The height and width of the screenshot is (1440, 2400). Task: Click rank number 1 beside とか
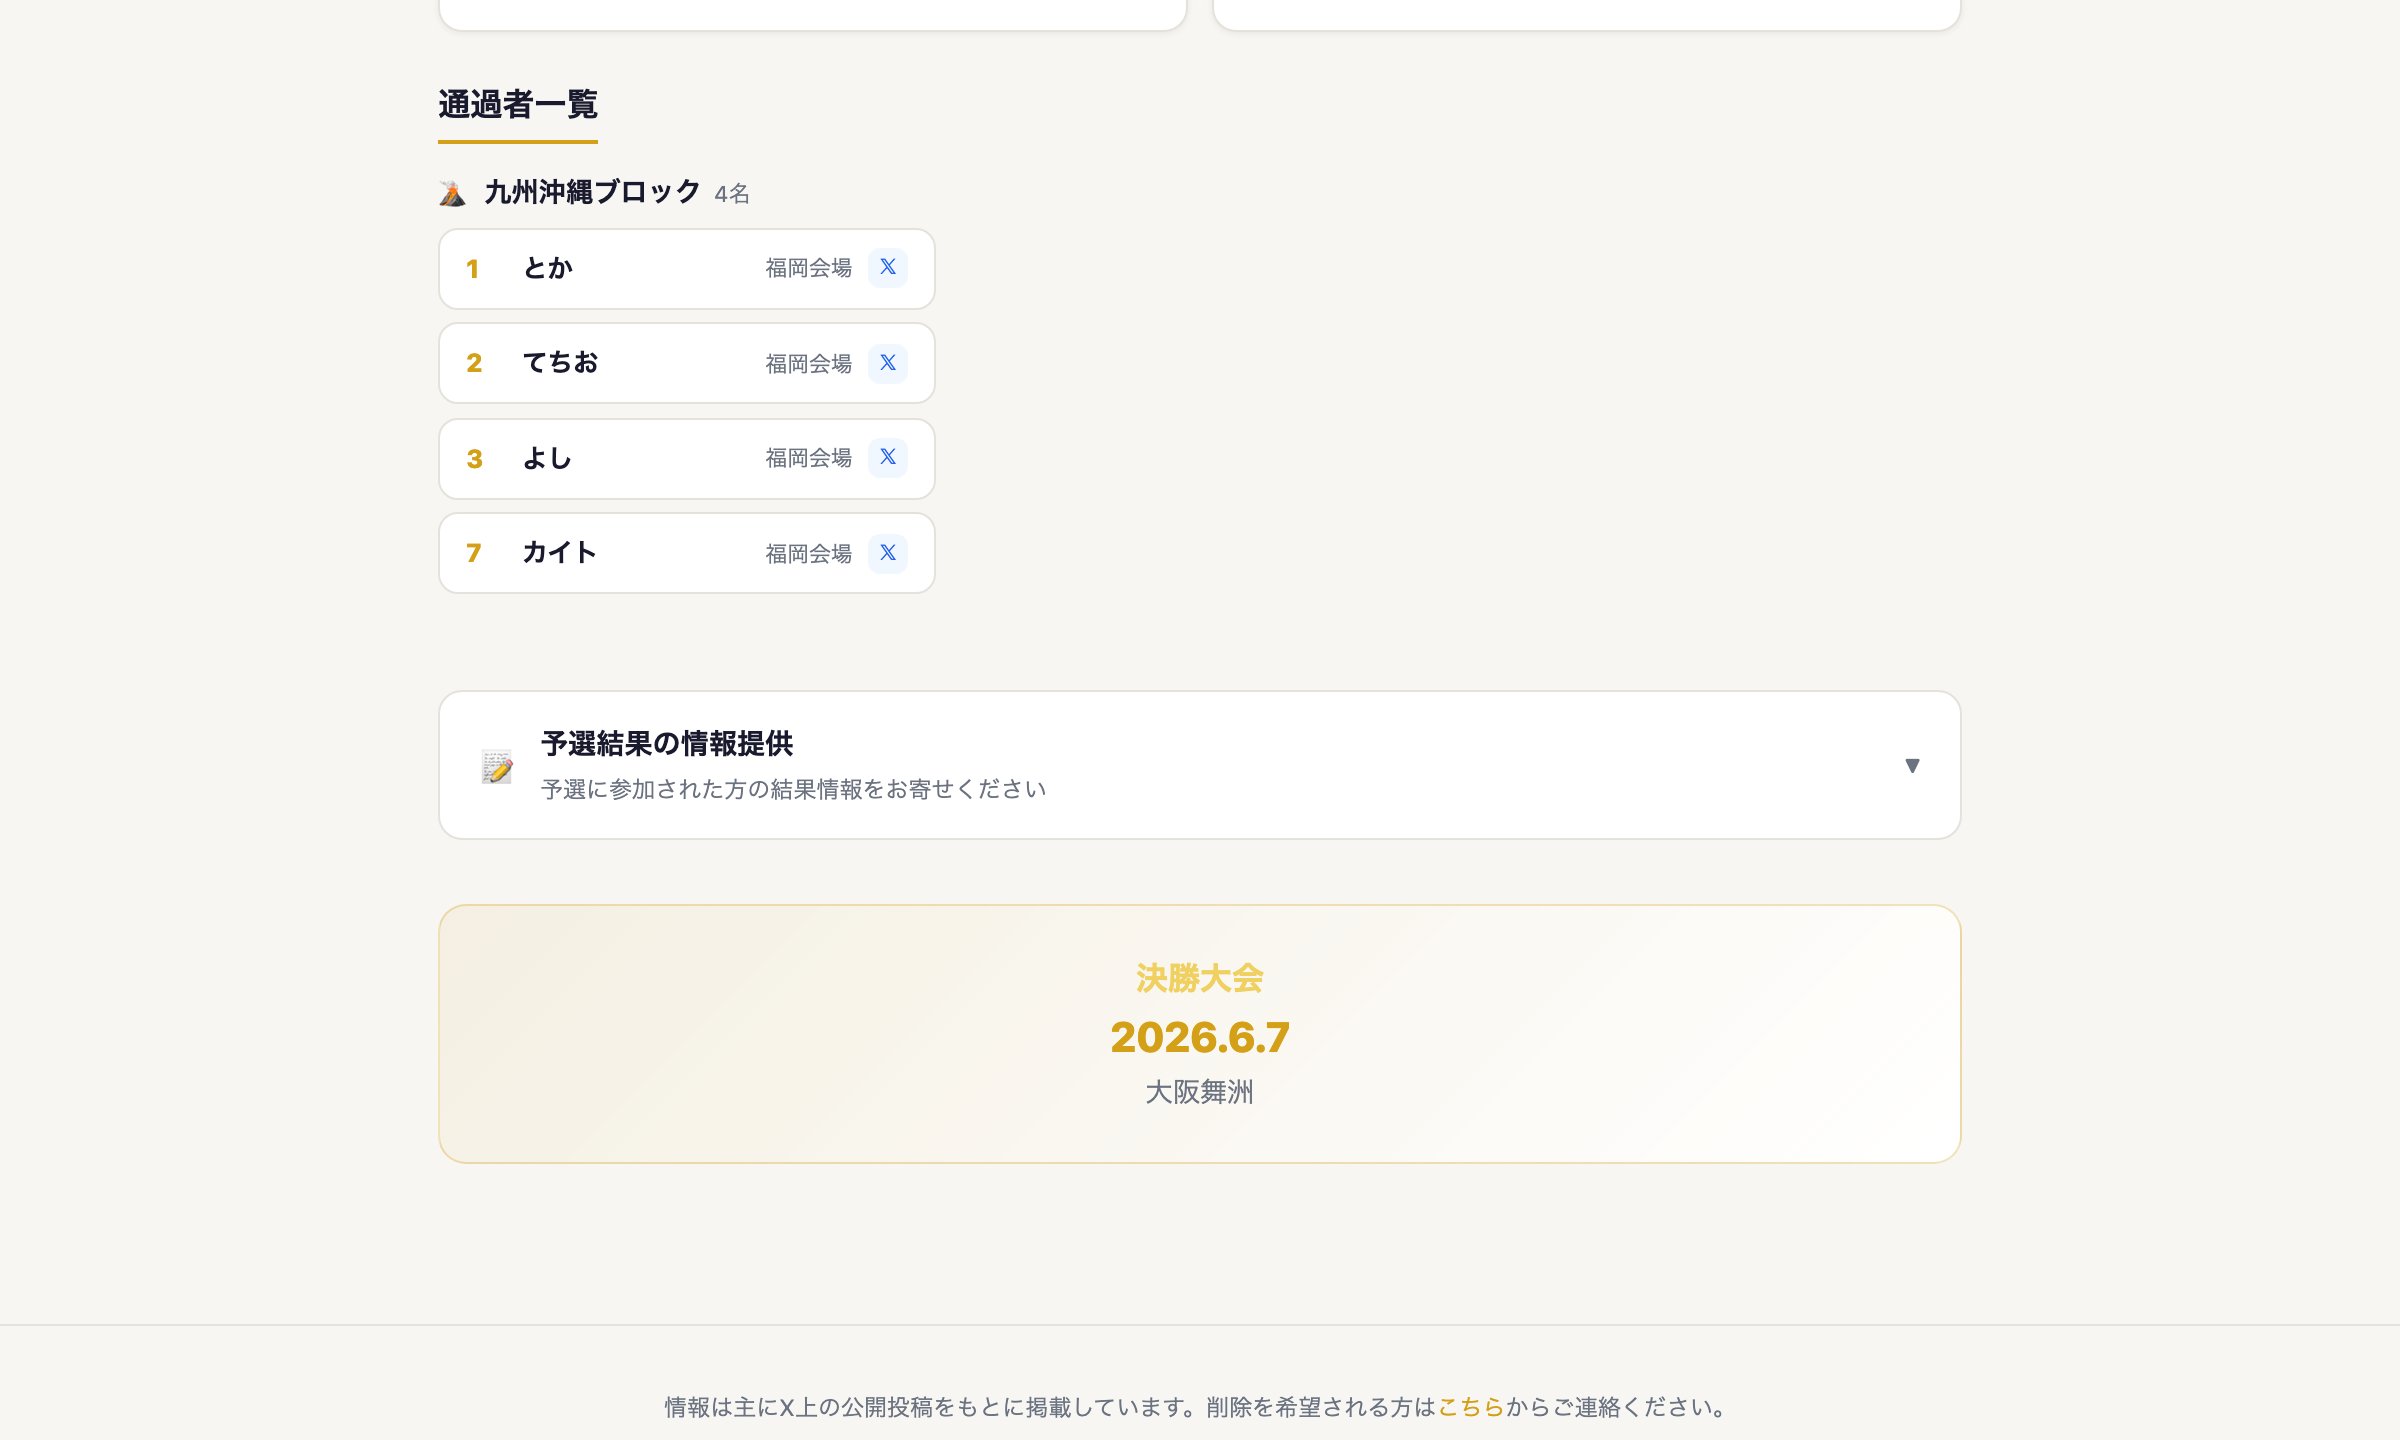473,269
